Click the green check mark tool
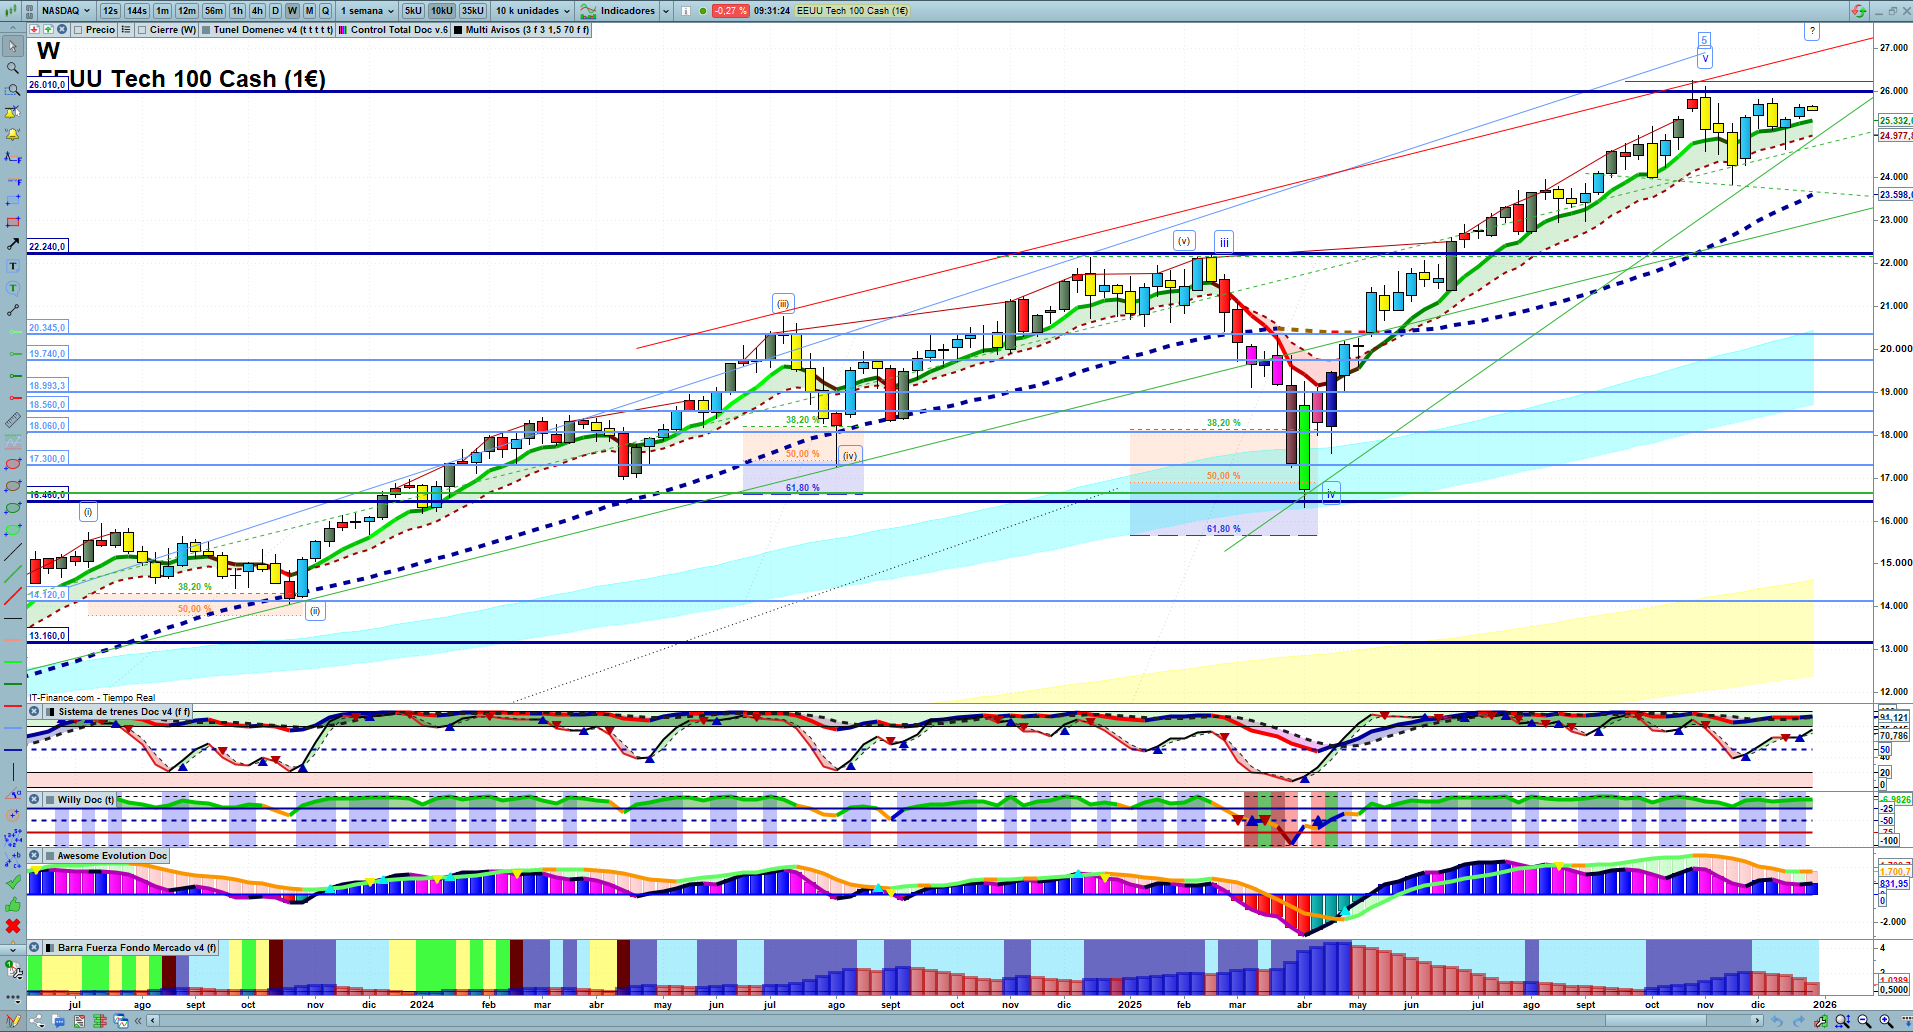 click(13, 882)
